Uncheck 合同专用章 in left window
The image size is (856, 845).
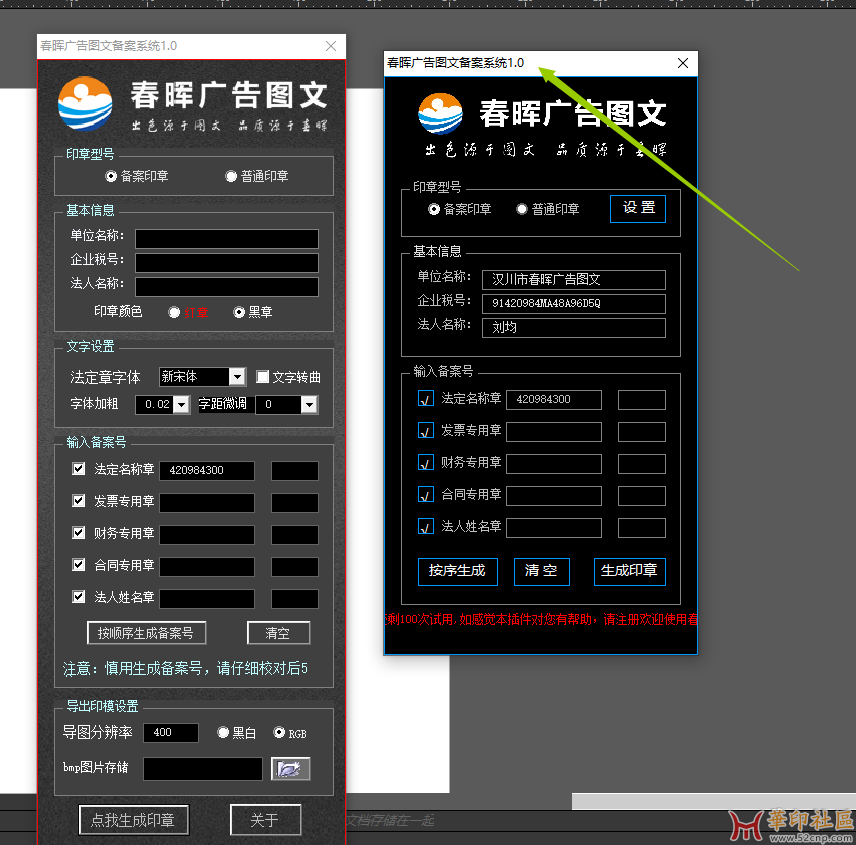point(79,564)
